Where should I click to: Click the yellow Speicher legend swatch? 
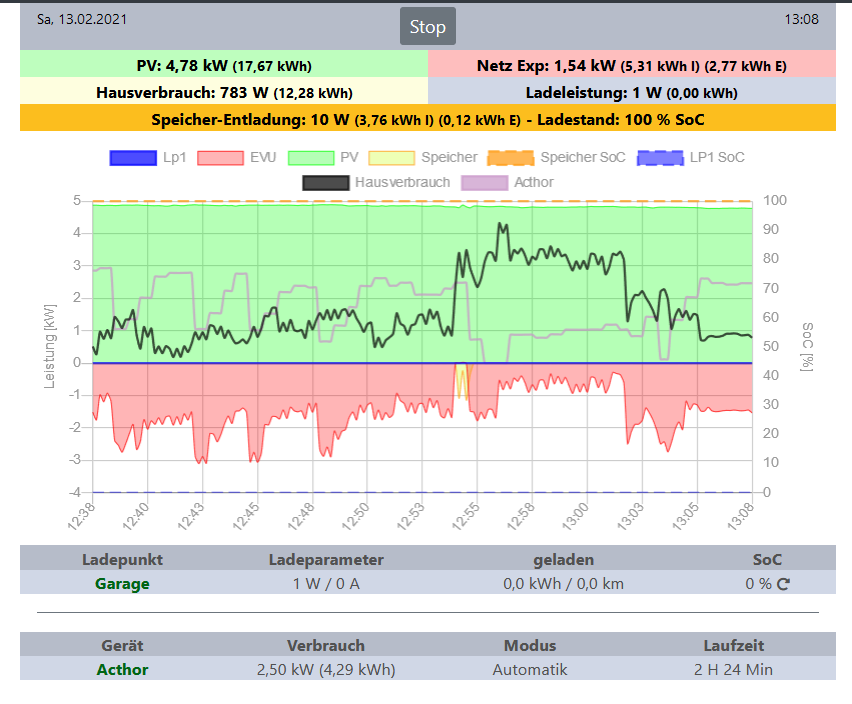pyautogui.click(x=391, y=158)
